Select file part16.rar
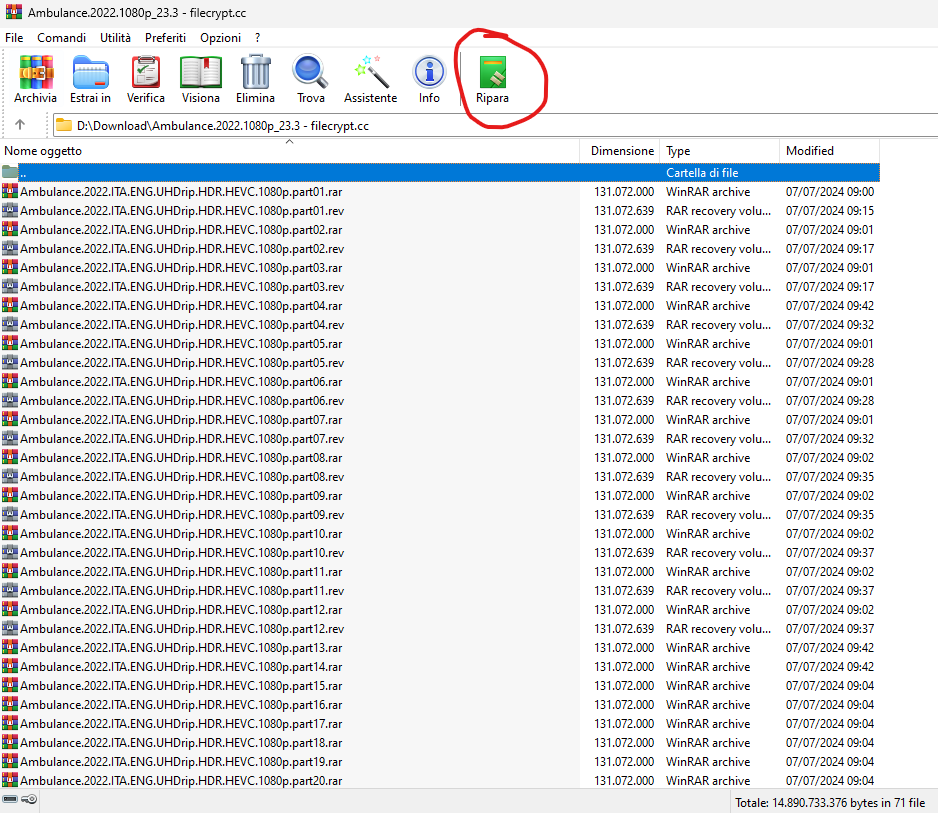 [440, 705]
